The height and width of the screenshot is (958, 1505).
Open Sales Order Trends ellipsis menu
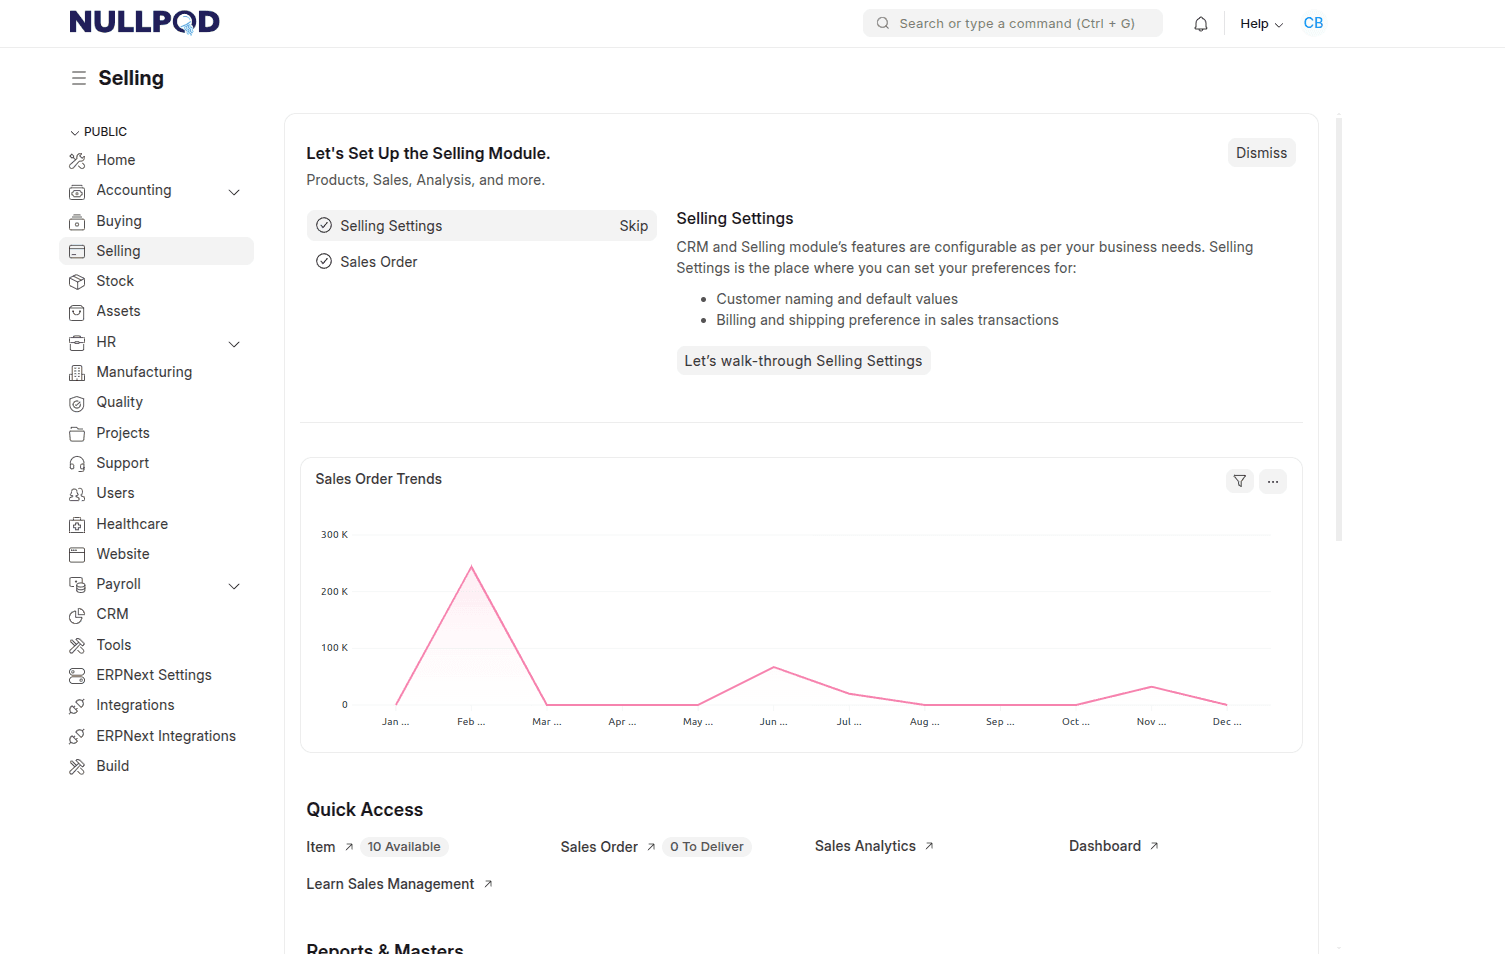[1272, 481]
